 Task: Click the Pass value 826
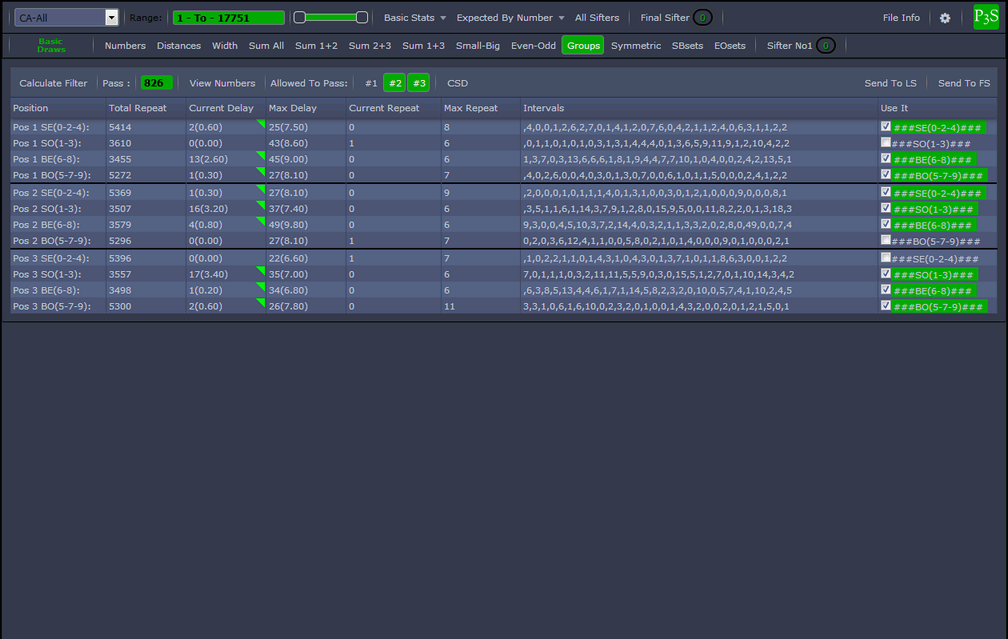tap(156, 83)
